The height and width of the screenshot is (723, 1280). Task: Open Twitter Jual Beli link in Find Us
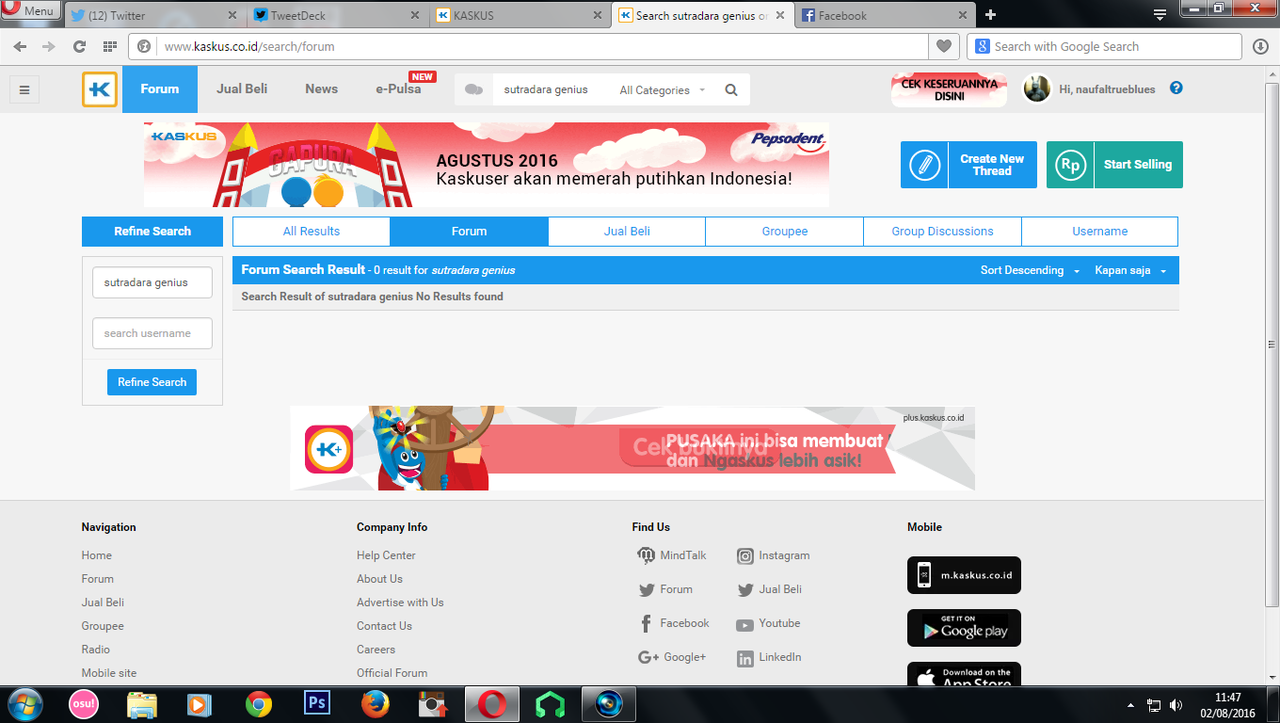pyautogui.click(x=770, y=589)
